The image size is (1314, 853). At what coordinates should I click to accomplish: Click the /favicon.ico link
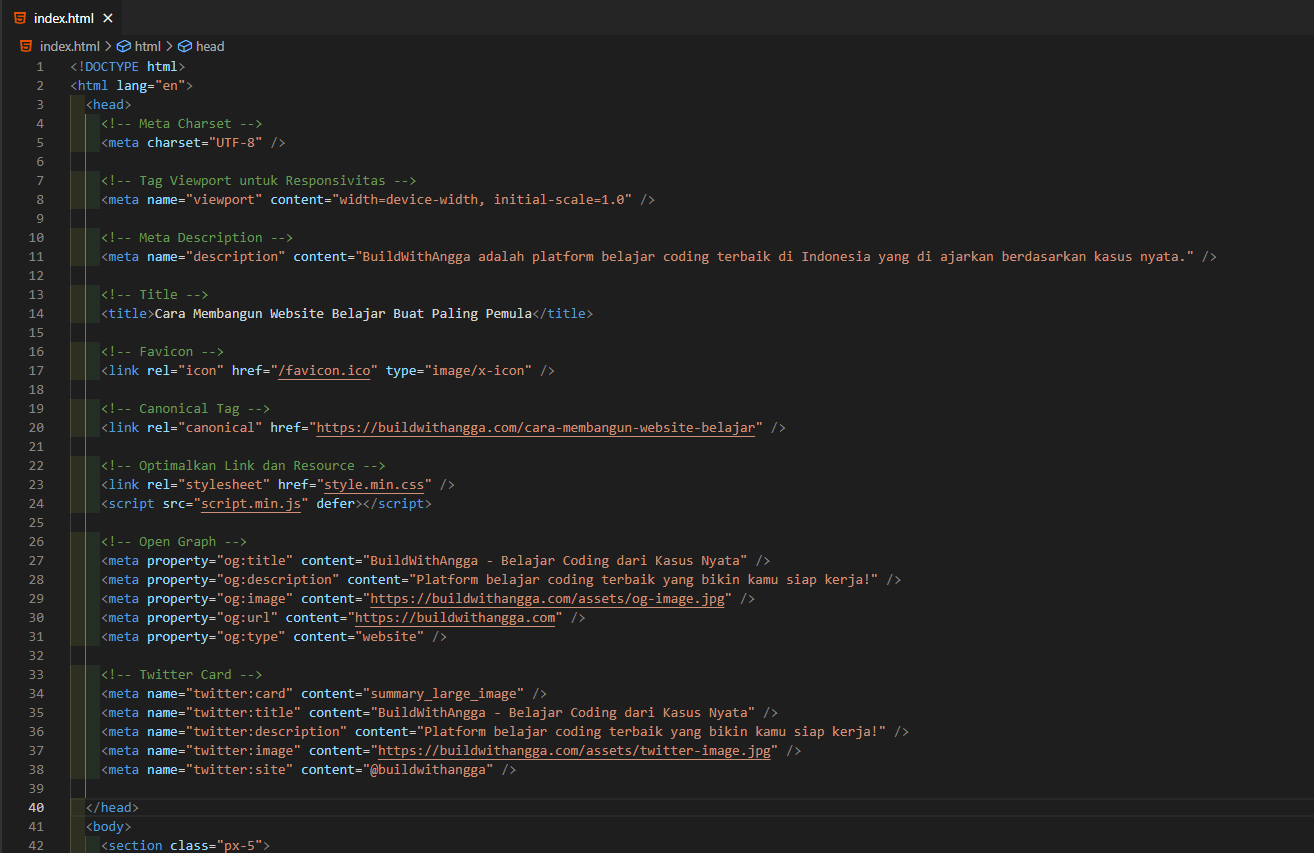pyautogui.click(x=324, y=370)
